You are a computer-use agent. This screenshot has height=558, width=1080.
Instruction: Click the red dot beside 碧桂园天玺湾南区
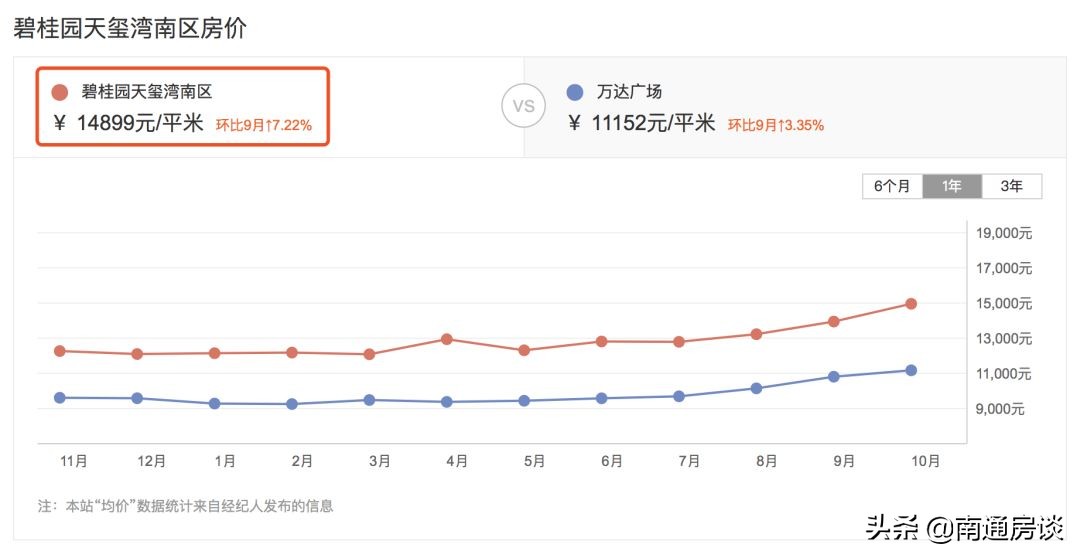click(x=60, y=92)
